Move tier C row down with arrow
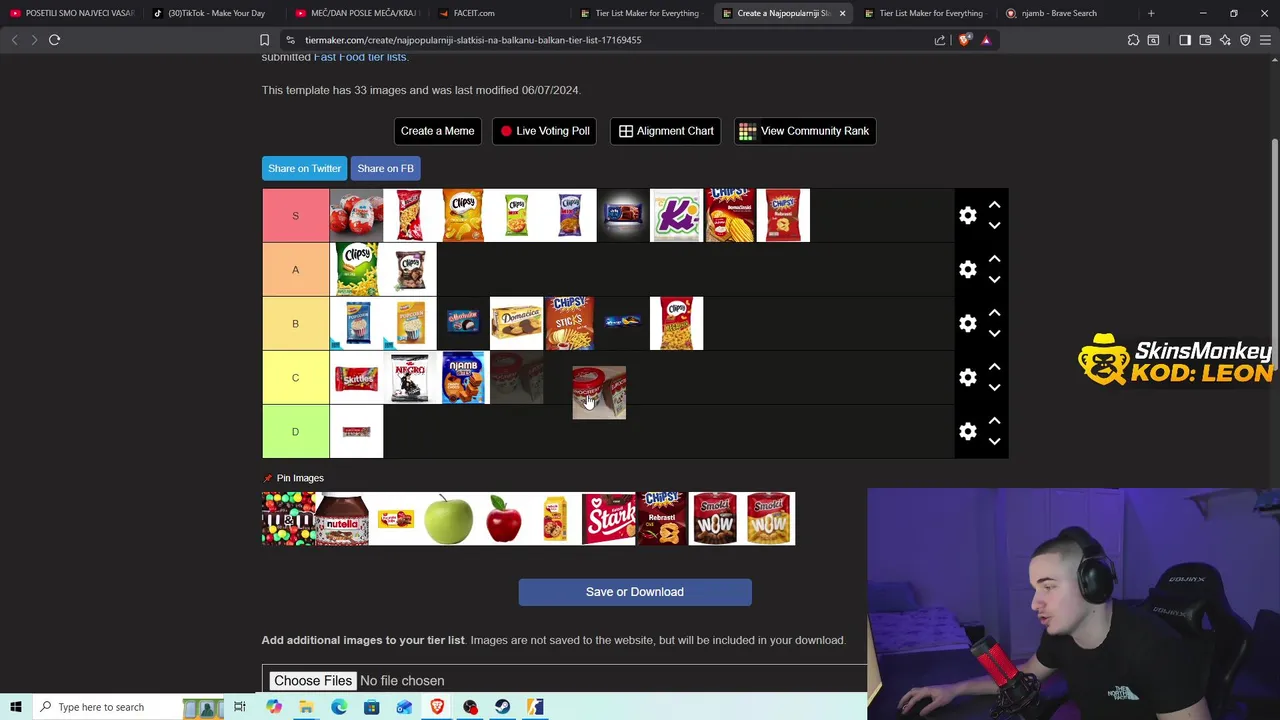The image size is (1280, 720). tap(994, 388)
